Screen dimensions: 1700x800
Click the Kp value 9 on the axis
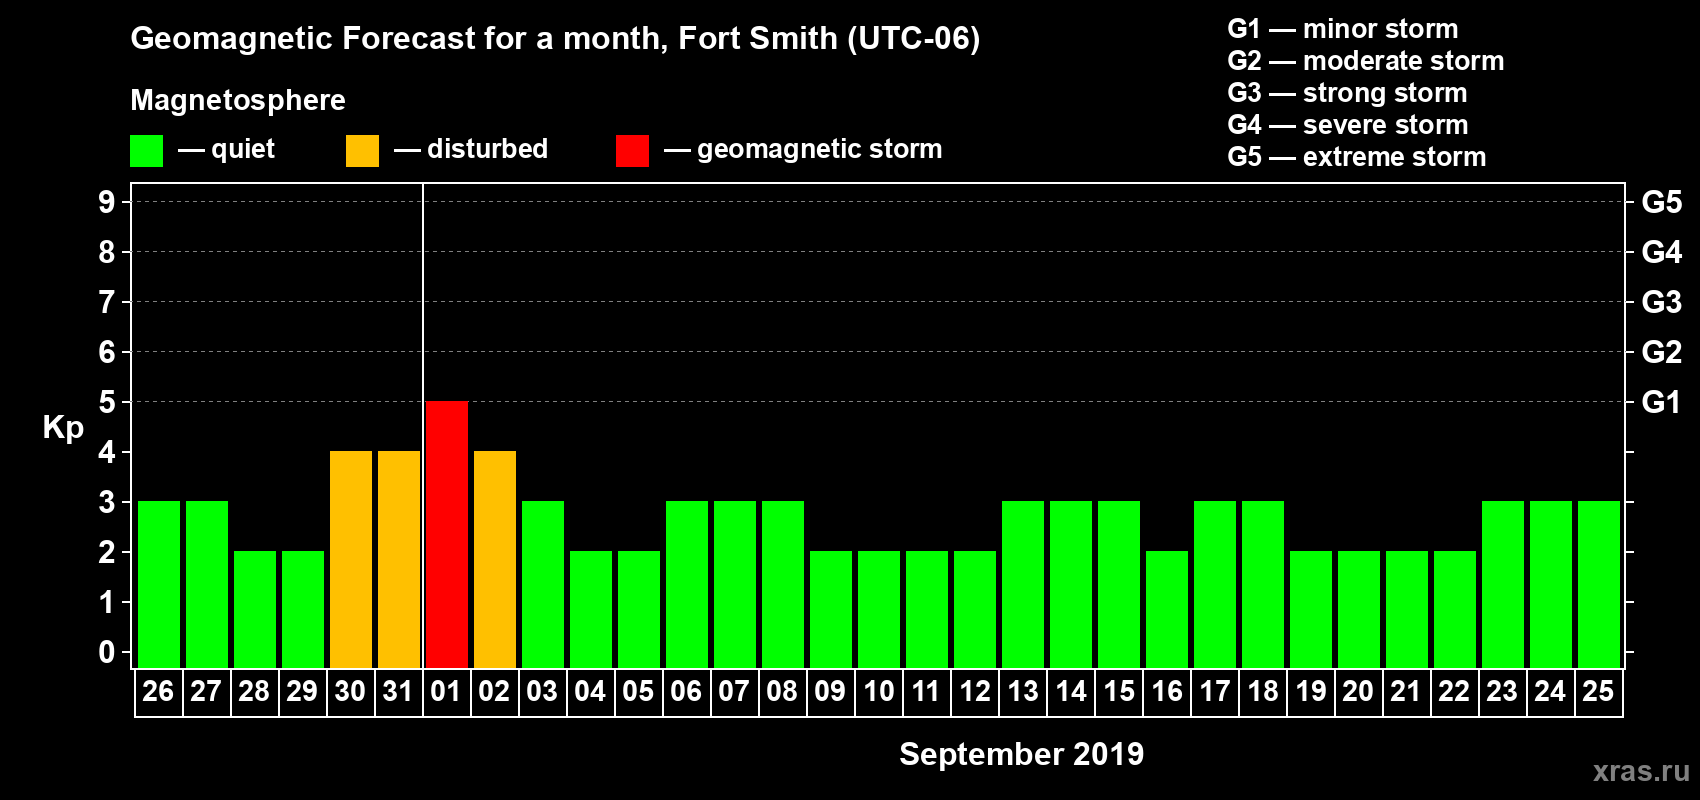[x=107, y=202]
